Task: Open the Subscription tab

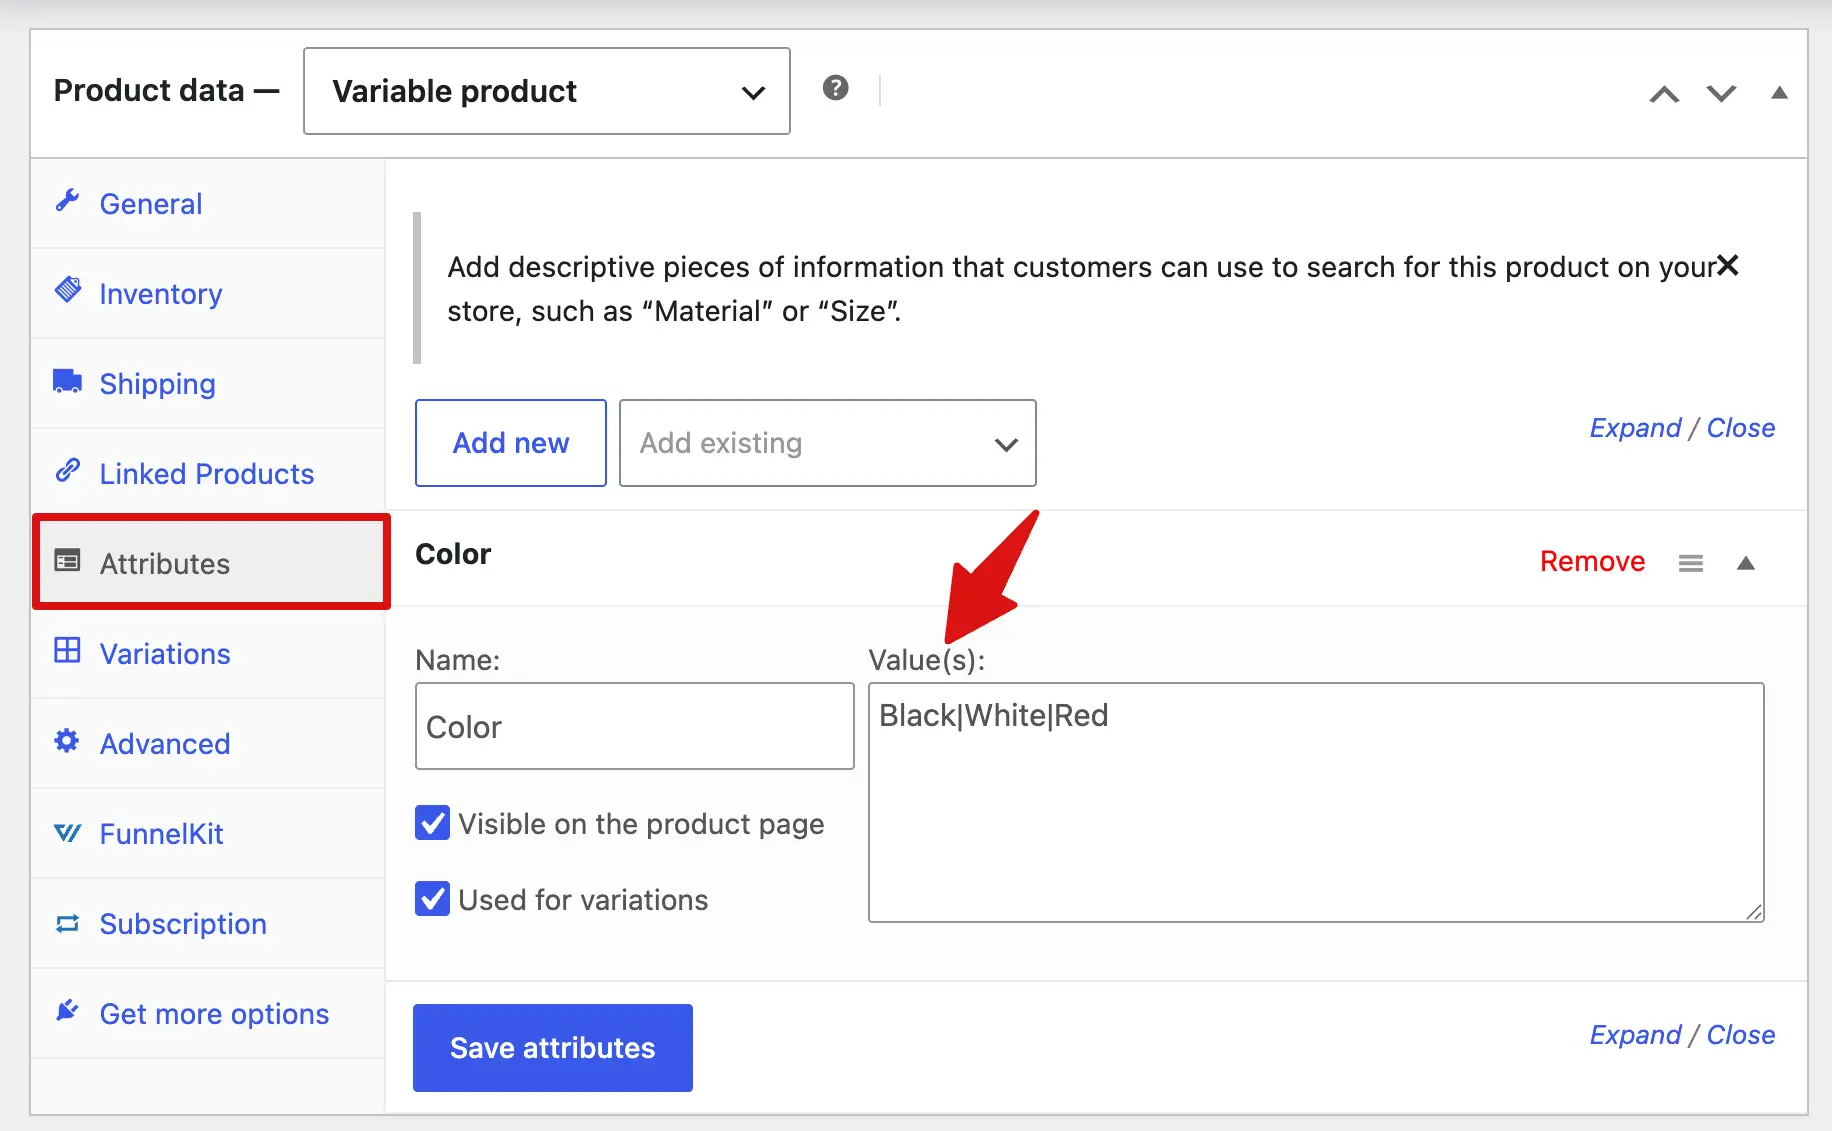Action: (208, 924)
